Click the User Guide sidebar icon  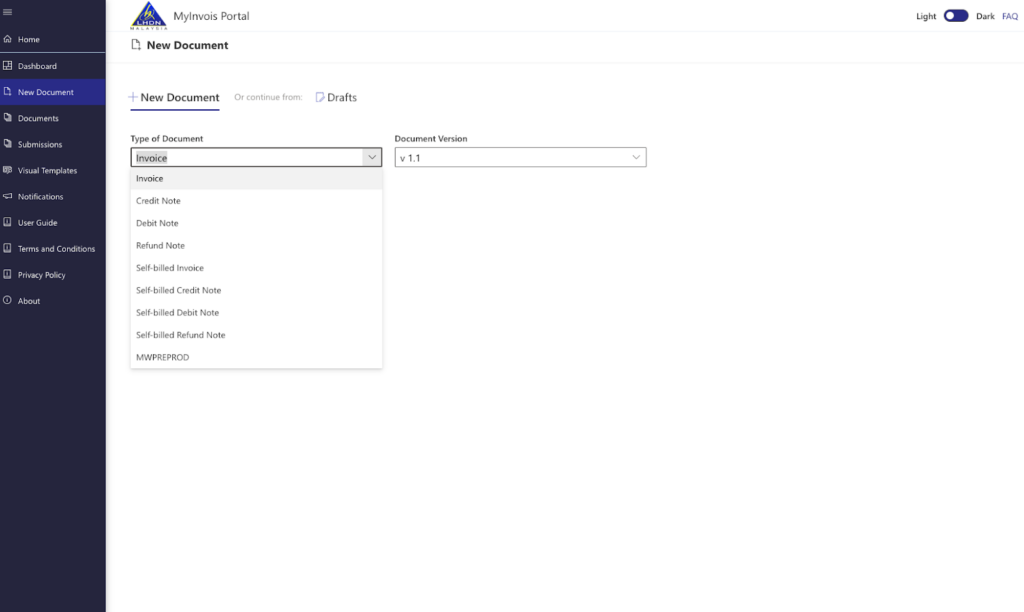click(8, 223)
